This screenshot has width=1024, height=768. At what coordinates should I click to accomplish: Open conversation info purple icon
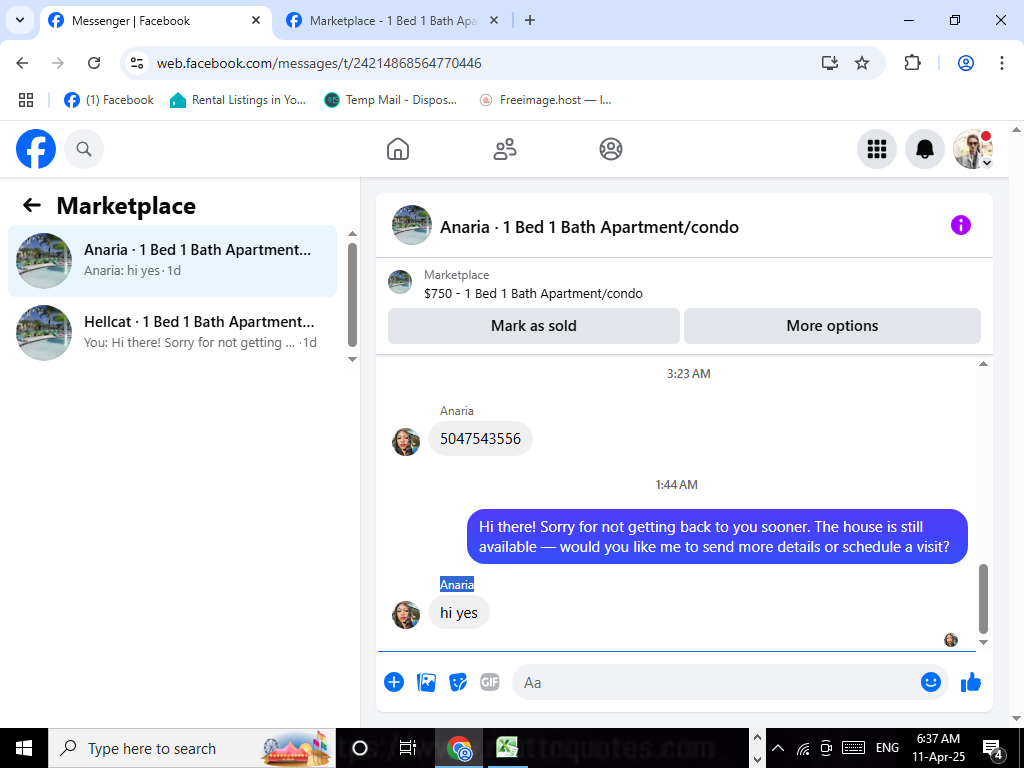pos(961,225)
